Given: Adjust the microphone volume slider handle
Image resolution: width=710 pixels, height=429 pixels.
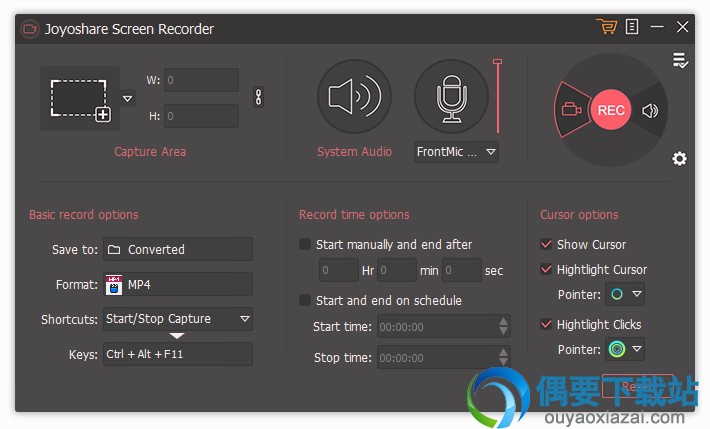Looking at the screenshot, I should [x=497, y=62].
